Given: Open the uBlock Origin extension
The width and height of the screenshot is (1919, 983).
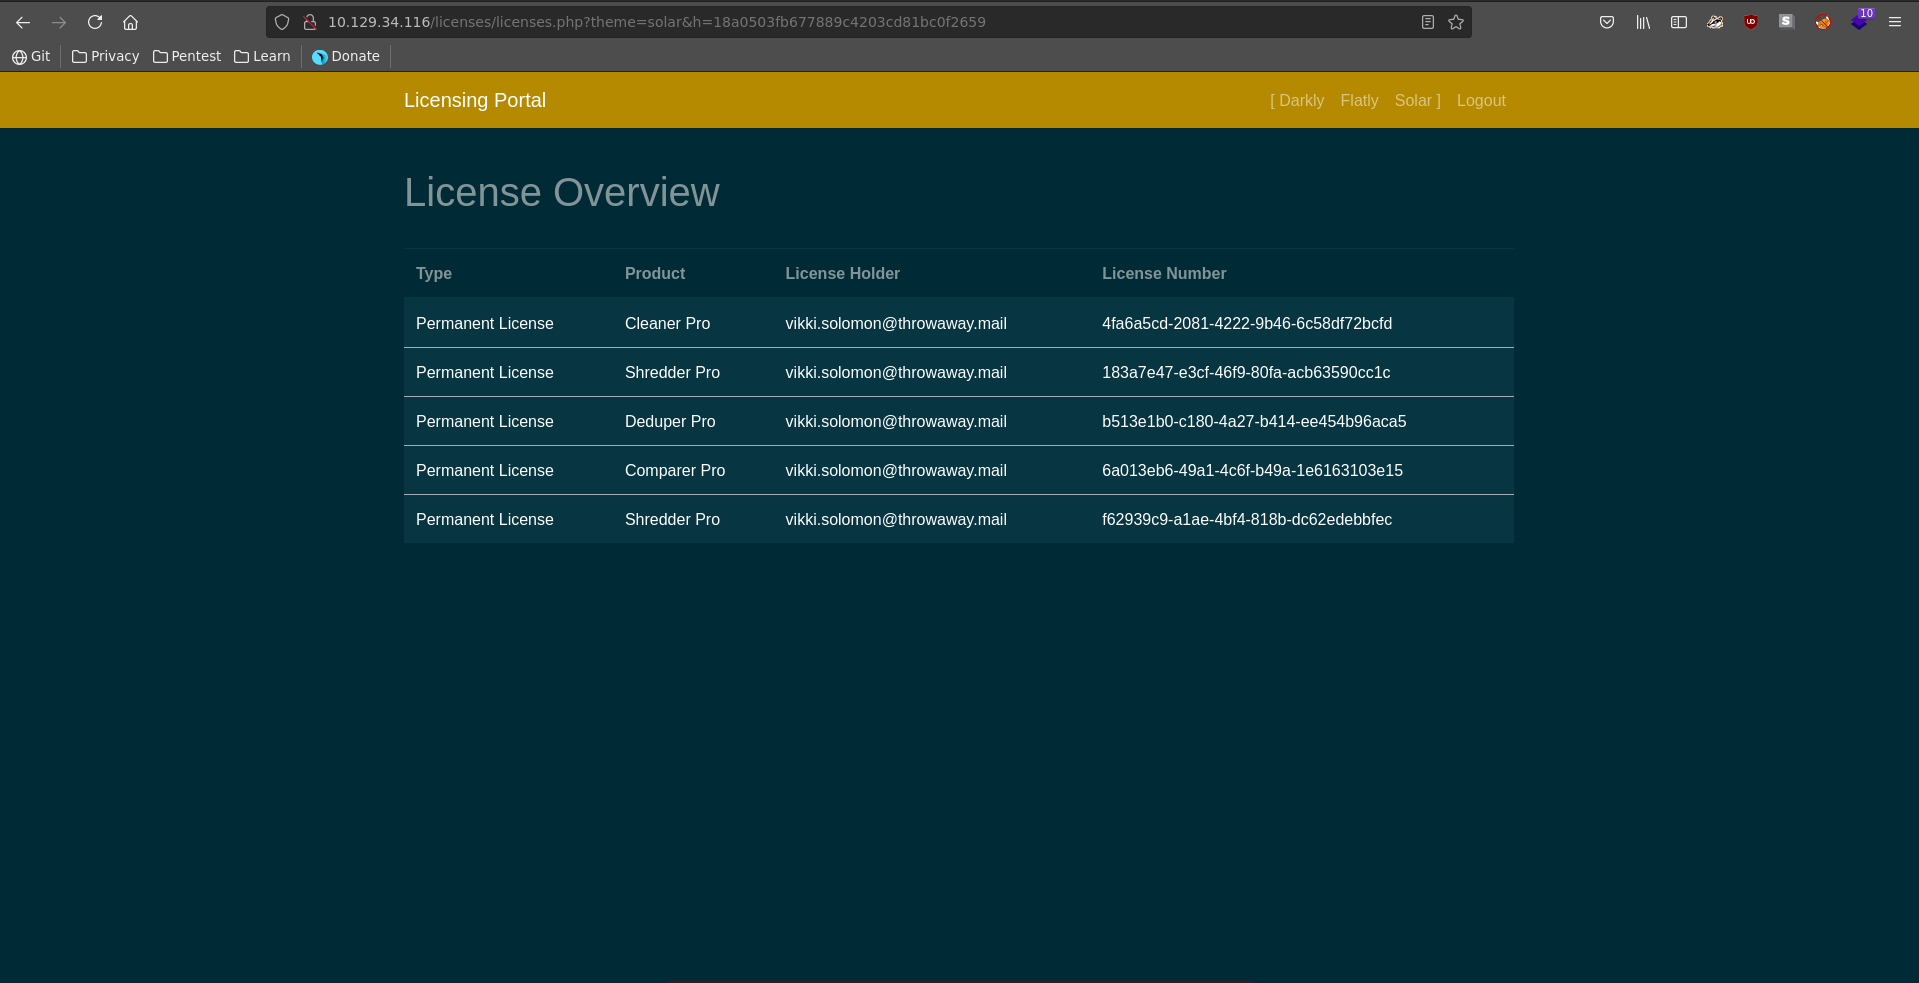Looking at the screenshot, I should tap(1751, 22).
